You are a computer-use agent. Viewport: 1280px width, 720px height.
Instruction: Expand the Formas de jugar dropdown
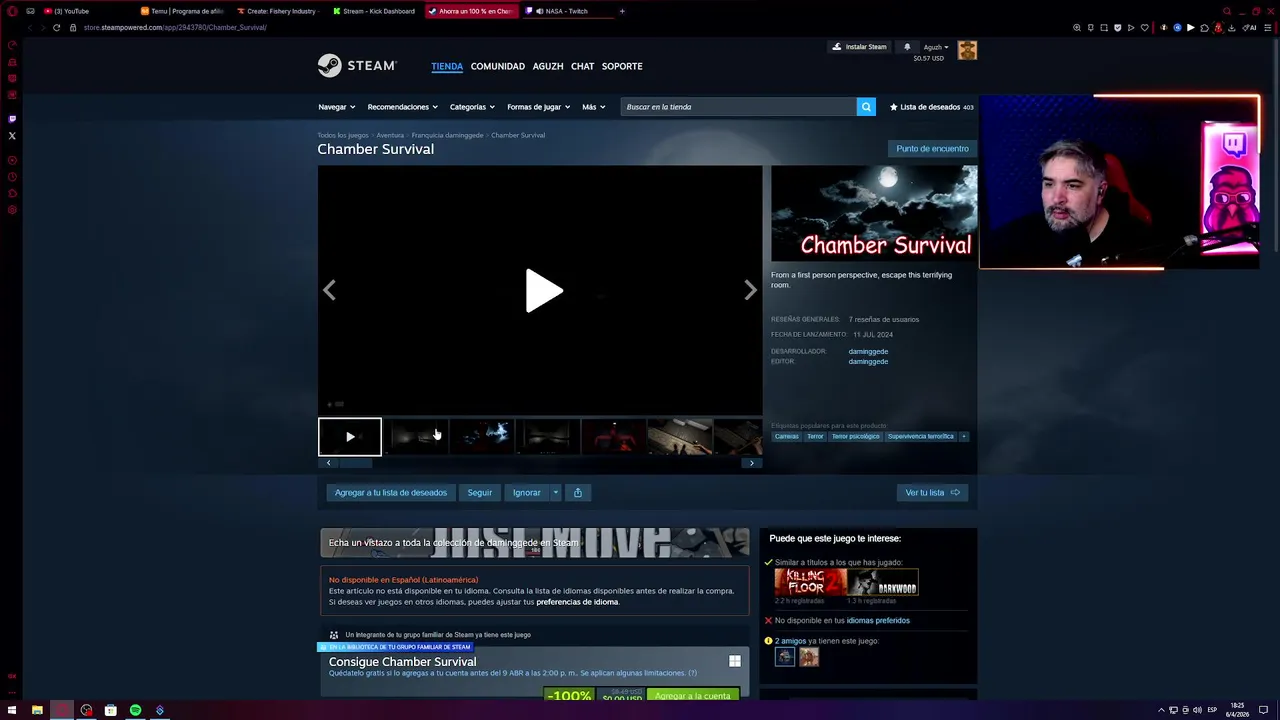click(538, 107)
